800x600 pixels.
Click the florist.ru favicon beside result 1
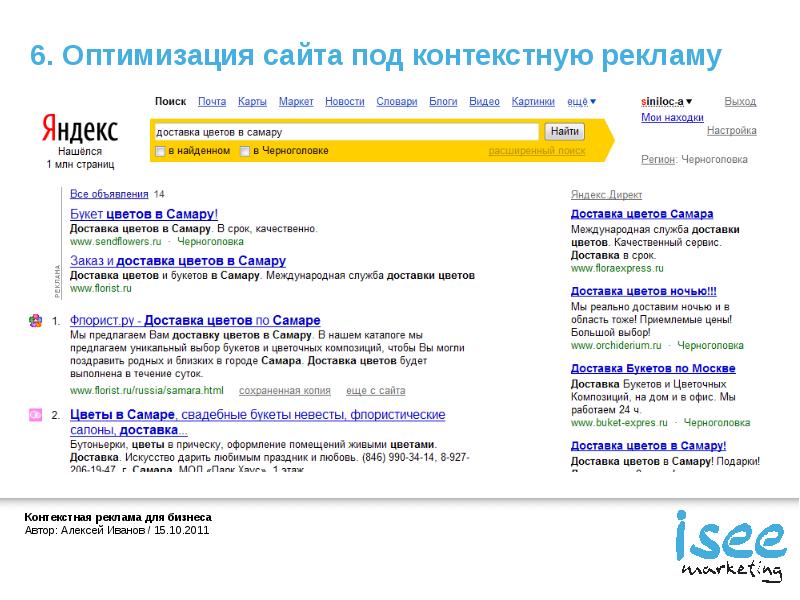35,321
